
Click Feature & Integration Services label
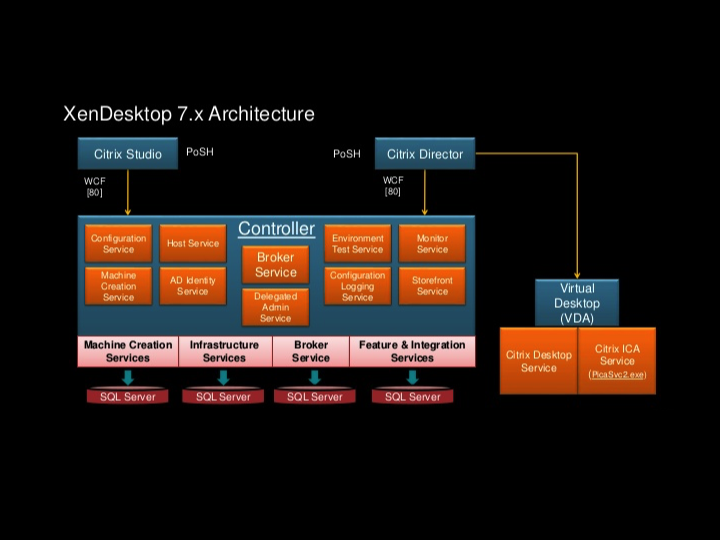[x=412, y=351]
